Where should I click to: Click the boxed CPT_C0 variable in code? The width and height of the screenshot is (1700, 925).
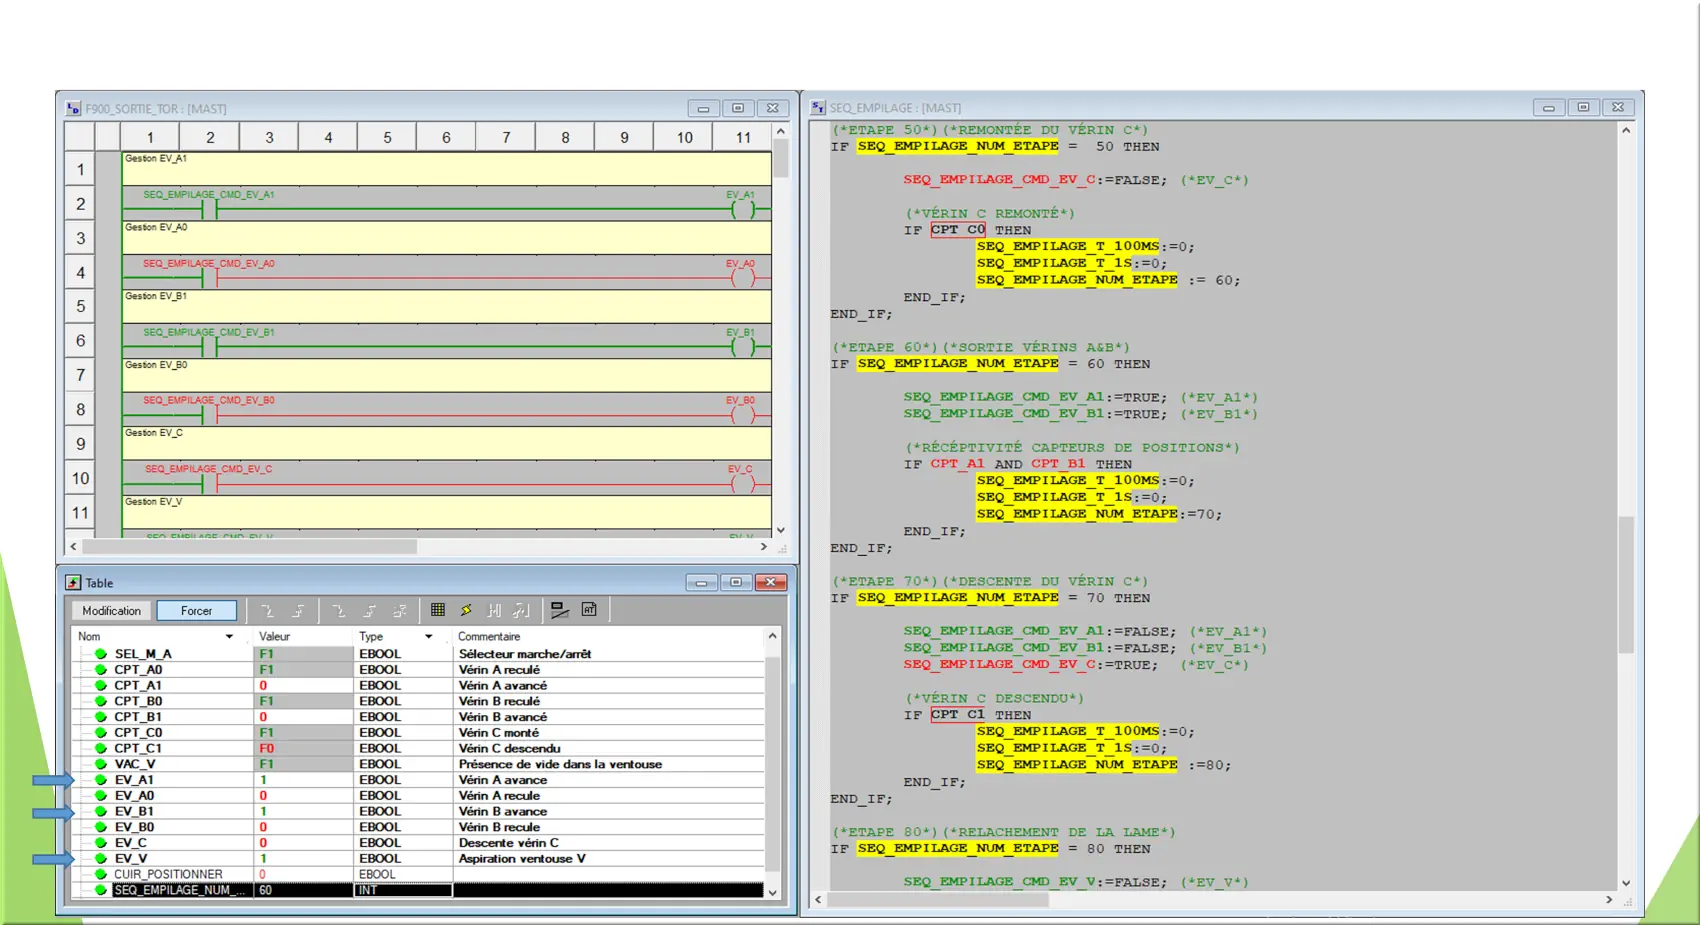pyautogui.click(x=958, y=230)
